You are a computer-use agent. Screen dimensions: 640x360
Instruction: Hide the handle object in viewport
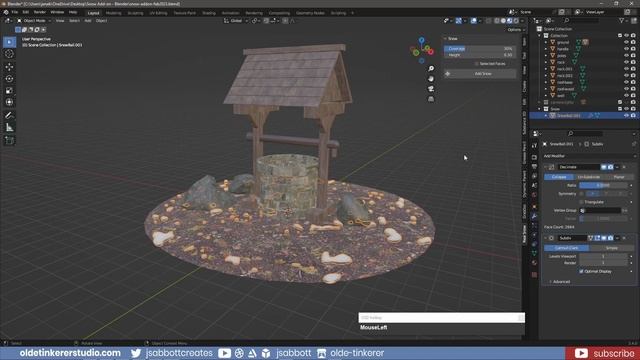626,49
